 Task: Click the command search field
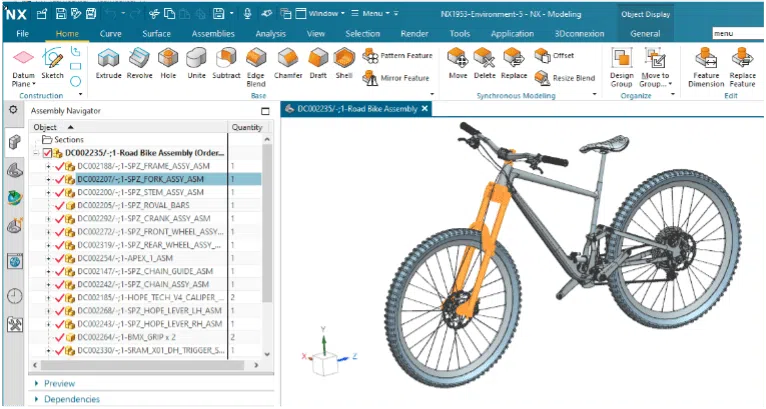point(738,33)
